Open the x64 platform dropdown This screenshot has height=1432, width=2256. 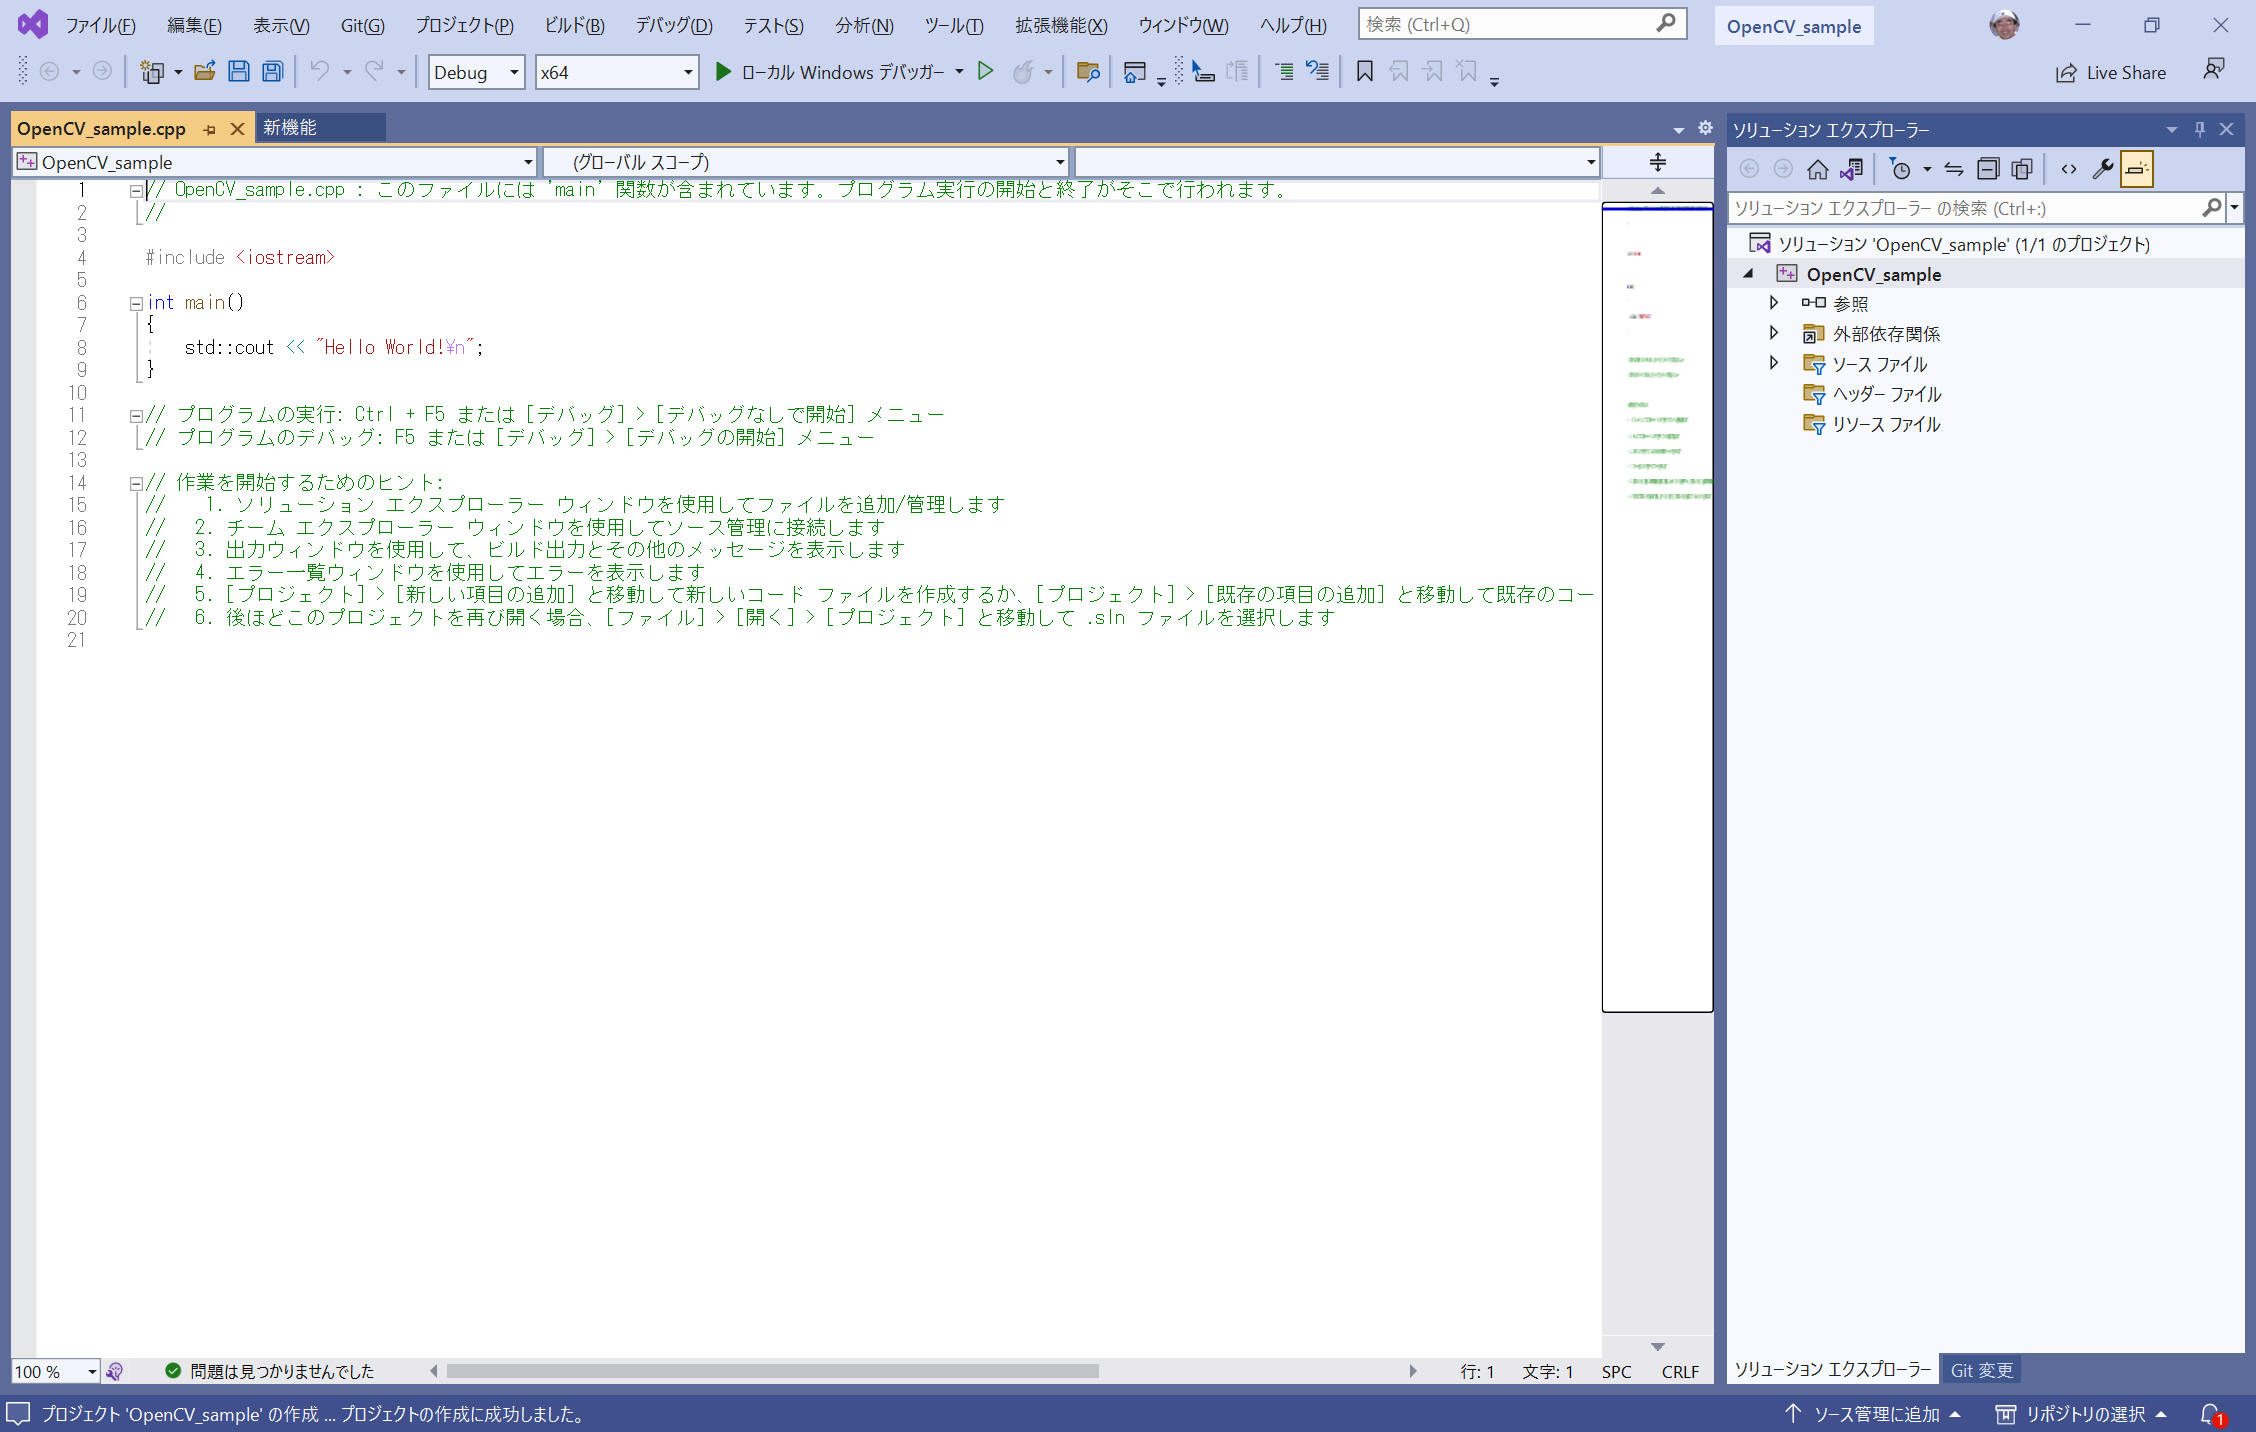tap(616, 72)
